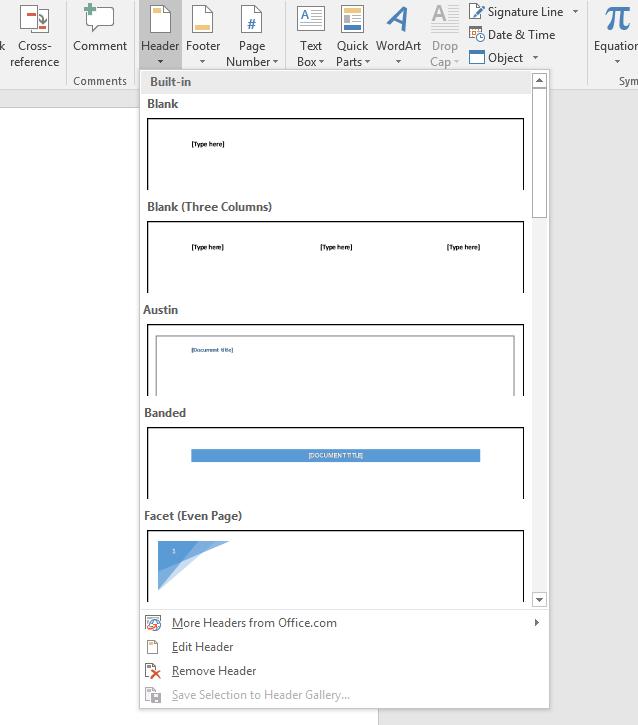638x725 pixels.
Task: Click the Austin title text
Action: click(x=160, y=310)
